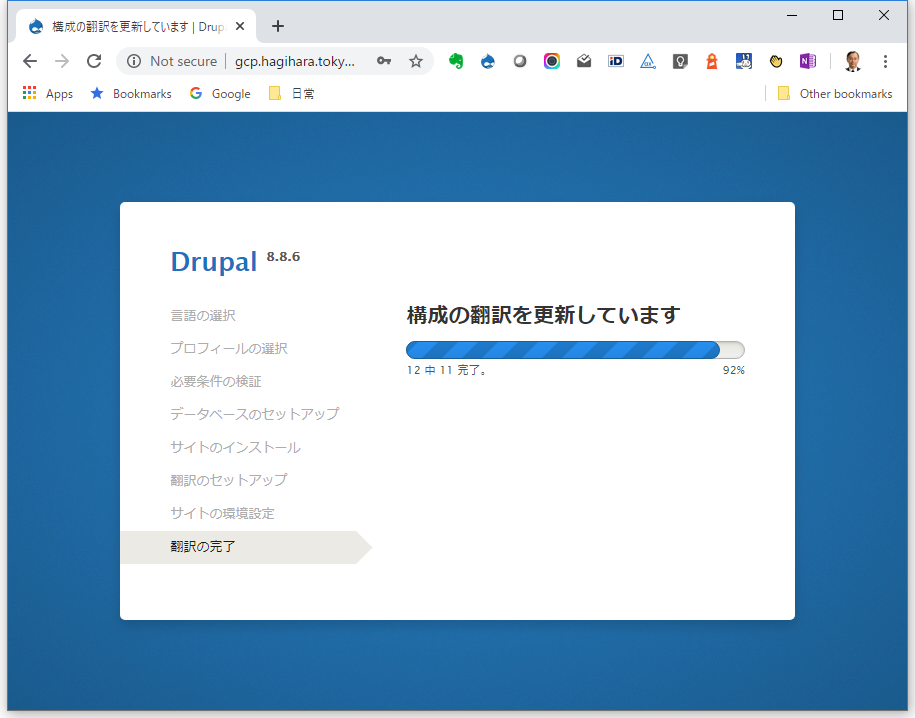Expand the Other bookmarks folder
This screenshot has height=718, width=915.
(x=835, y=93)
